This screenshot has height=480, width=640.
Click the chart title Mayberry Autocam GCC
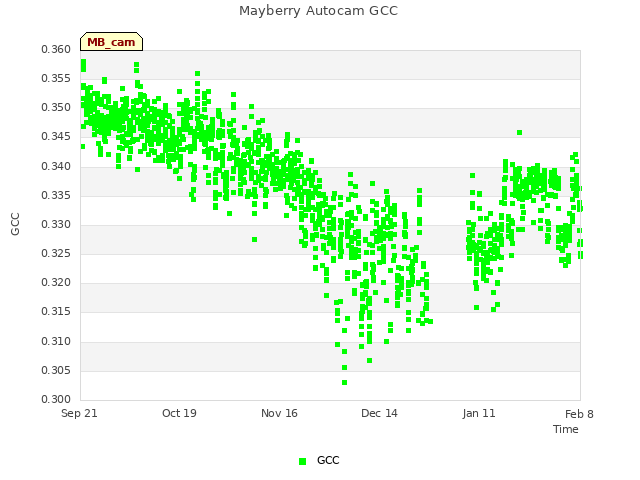[318, 11]
